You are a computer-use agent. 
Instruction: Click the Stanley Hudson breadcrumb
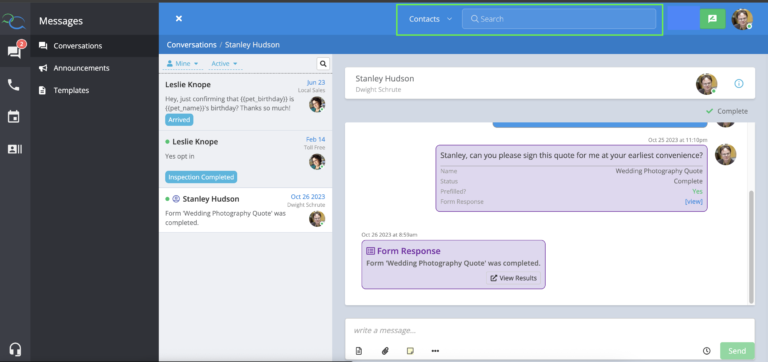[x=252, y=45]
